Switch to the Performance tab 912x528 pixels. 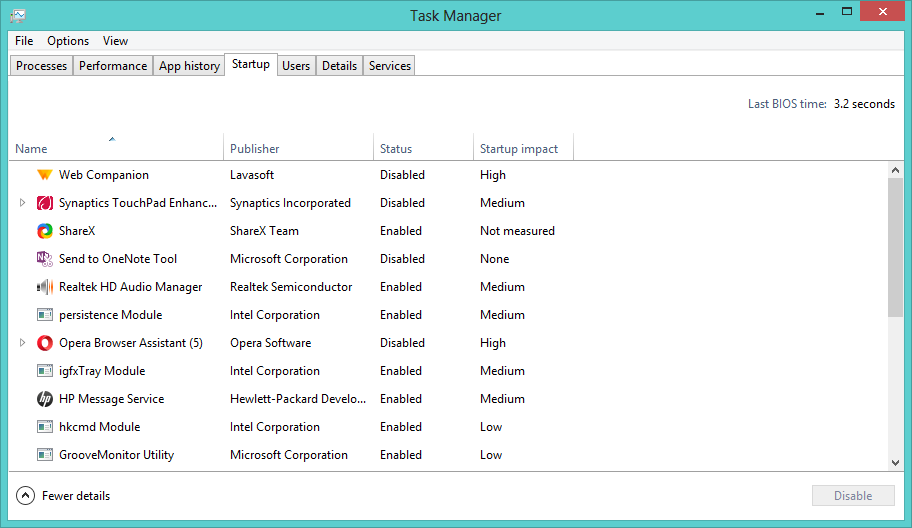pos(113,66)
